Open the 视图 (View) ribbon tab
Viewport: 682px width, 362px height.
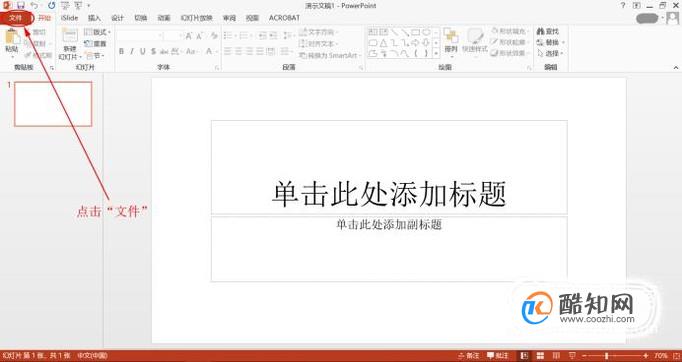click(252, 18)
